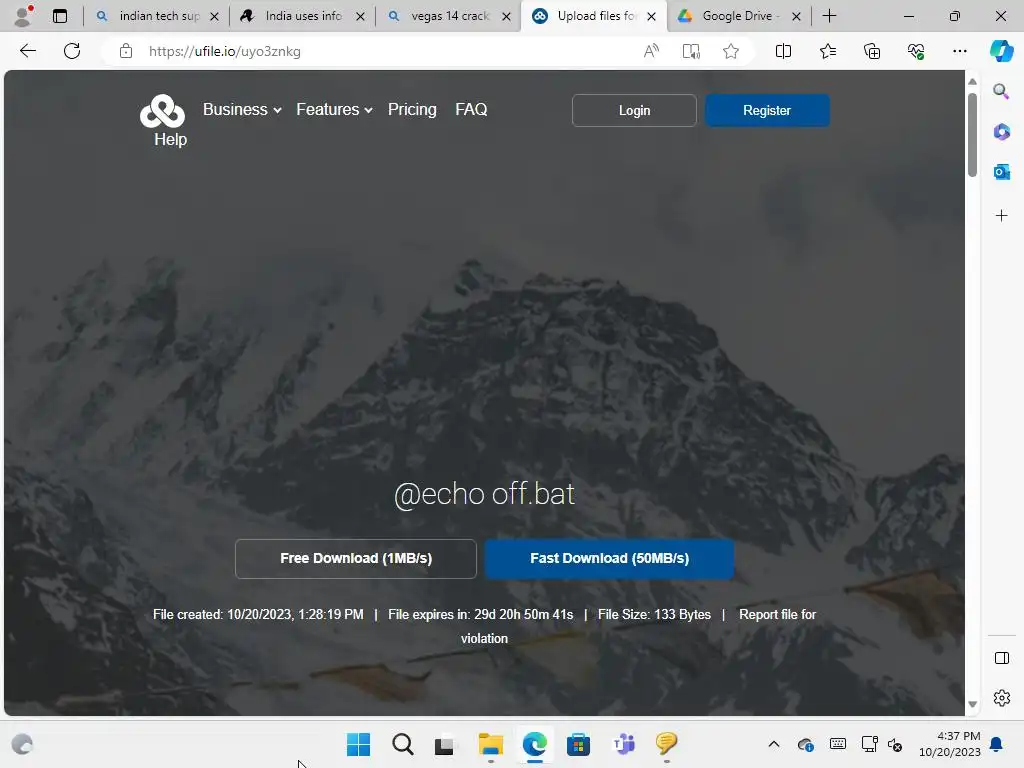Expand the Features dropdown menu
Screen dimensions: 1024x768
334,109
